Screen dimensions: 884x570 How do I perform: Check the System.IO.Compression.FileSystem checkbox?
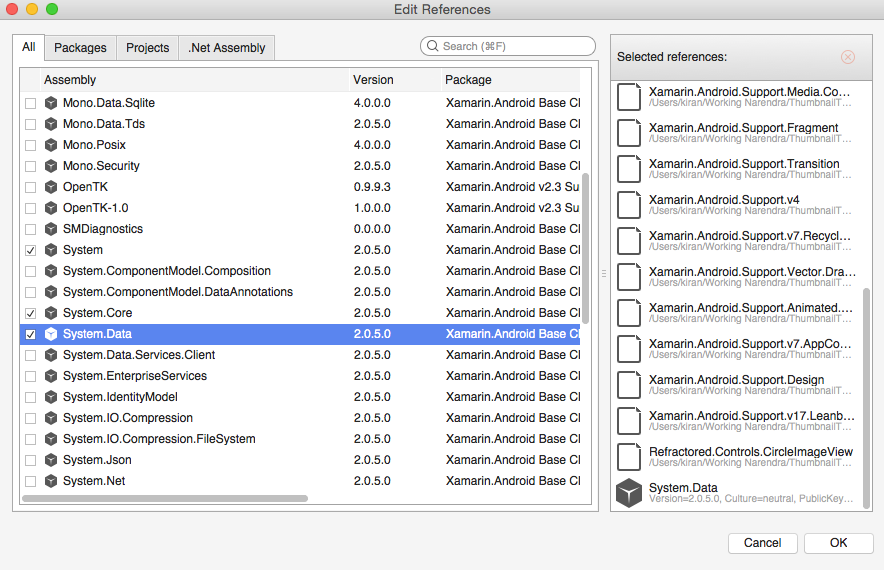30,439
